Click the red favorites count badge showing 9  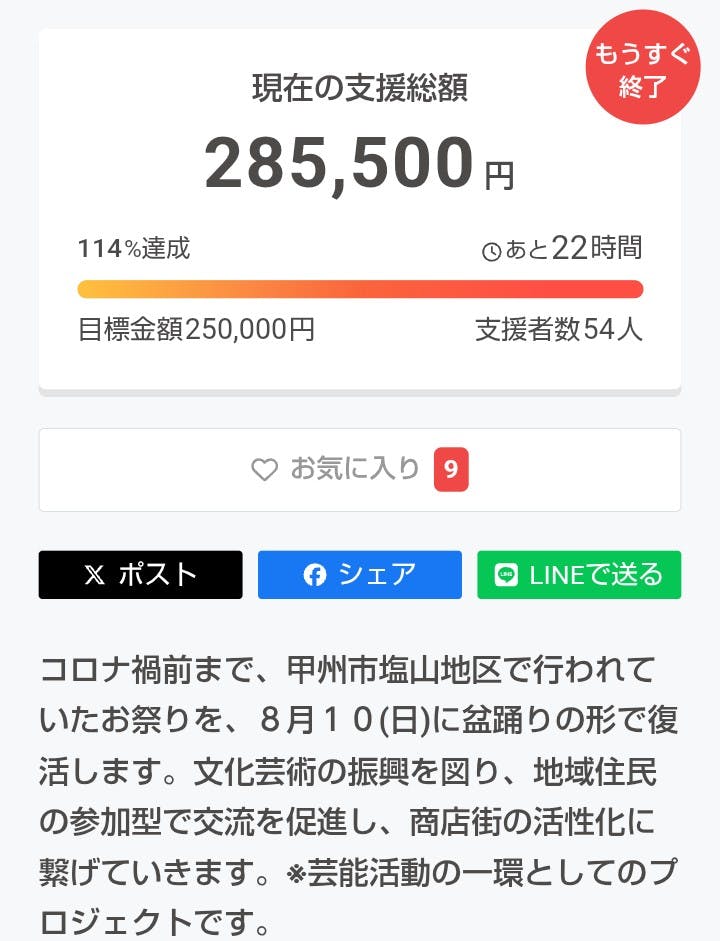[x=451, y=470]
